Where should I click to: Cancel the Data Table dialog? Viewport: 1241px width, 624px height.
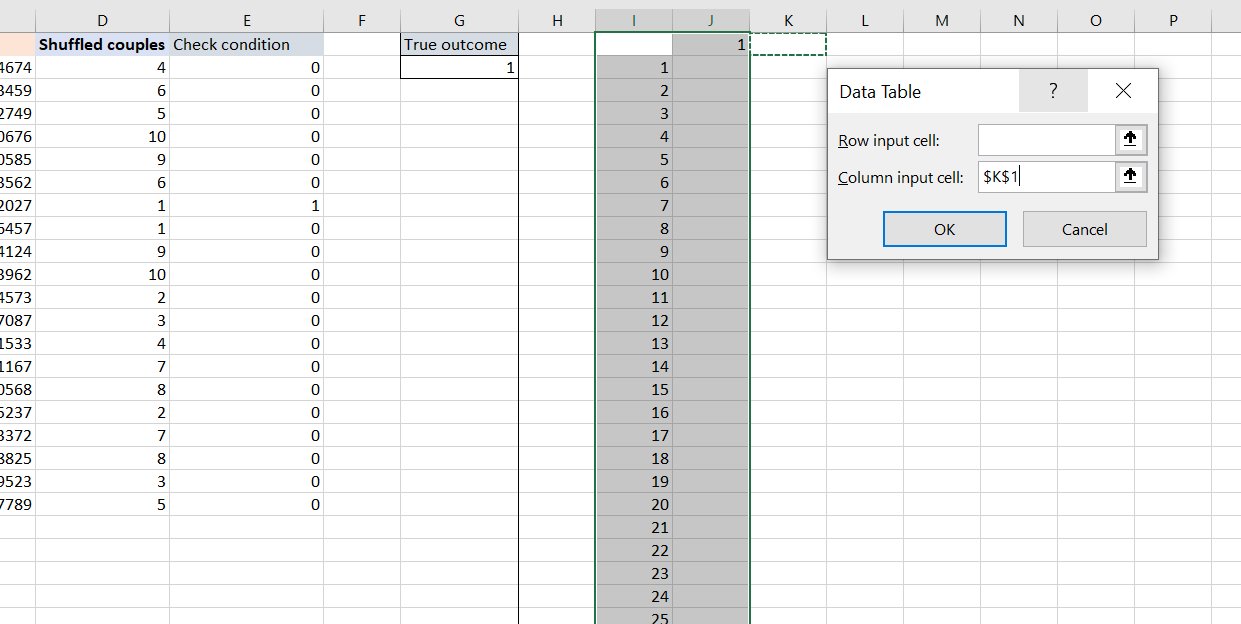click(x=1084, y=229)
